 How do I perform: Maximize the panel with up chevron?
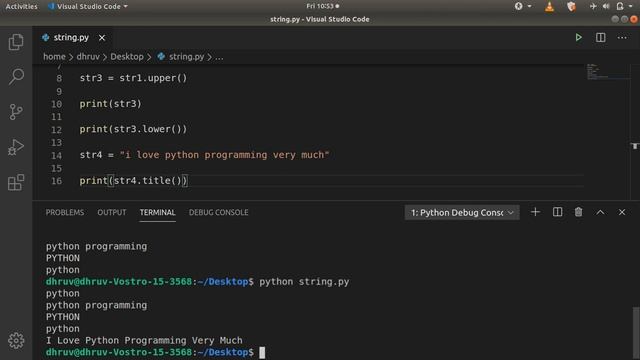[600, 212]
